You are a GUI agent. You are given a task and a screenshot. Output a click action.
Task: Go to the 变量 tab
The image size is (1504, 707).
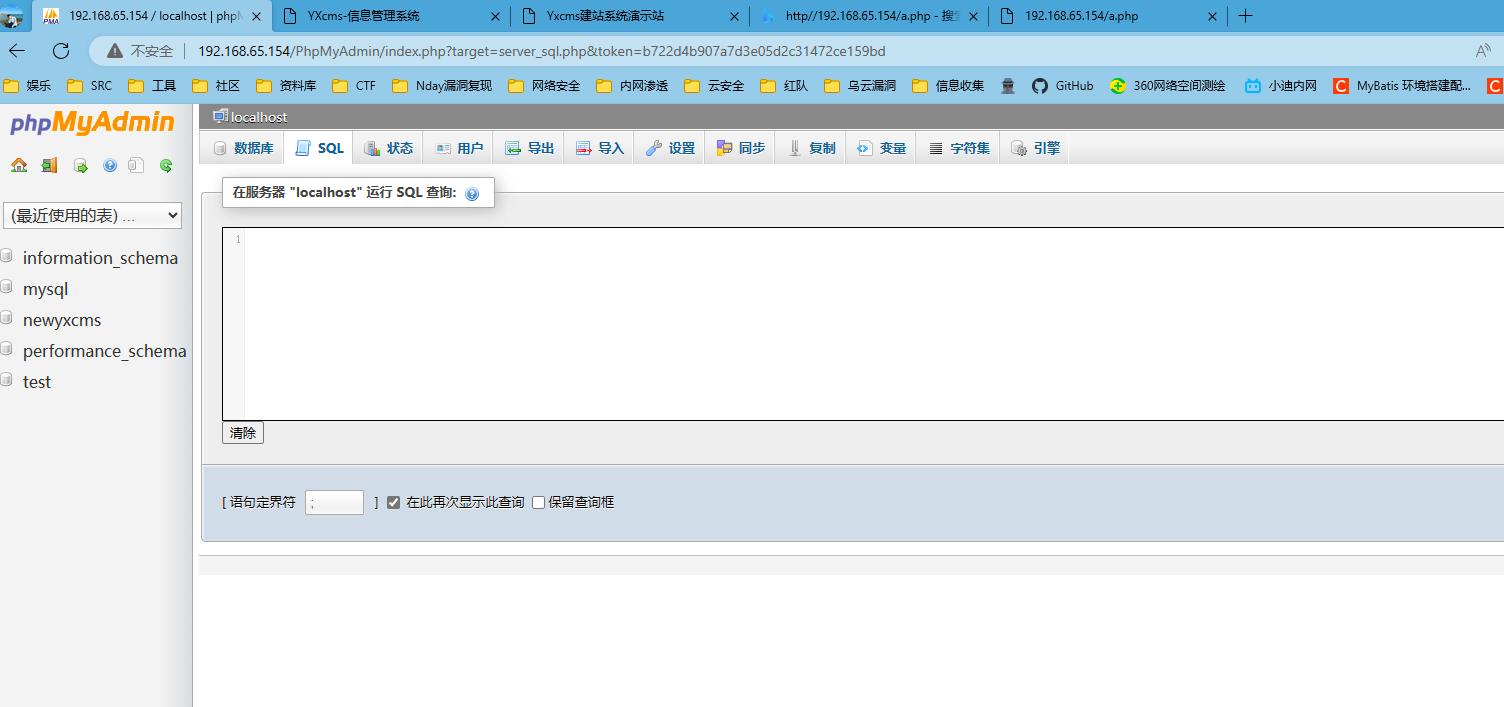tap(881, 148)
